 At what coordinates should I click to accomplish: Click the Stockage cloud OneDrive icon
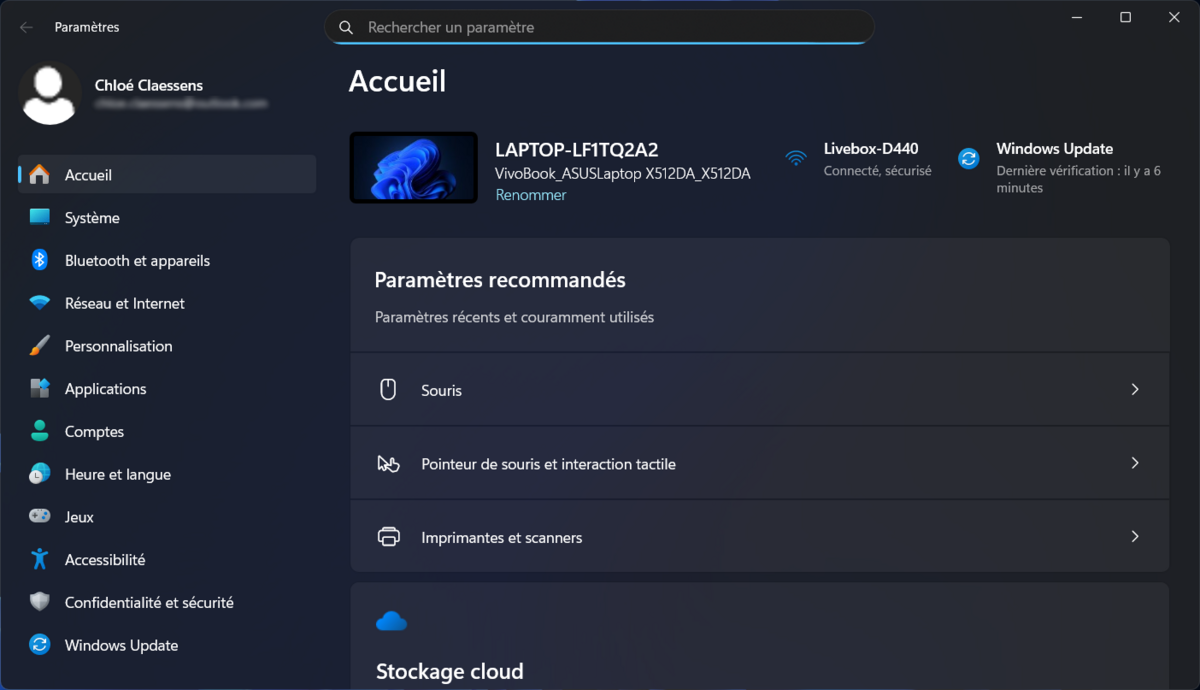click(x=391, y=622)
